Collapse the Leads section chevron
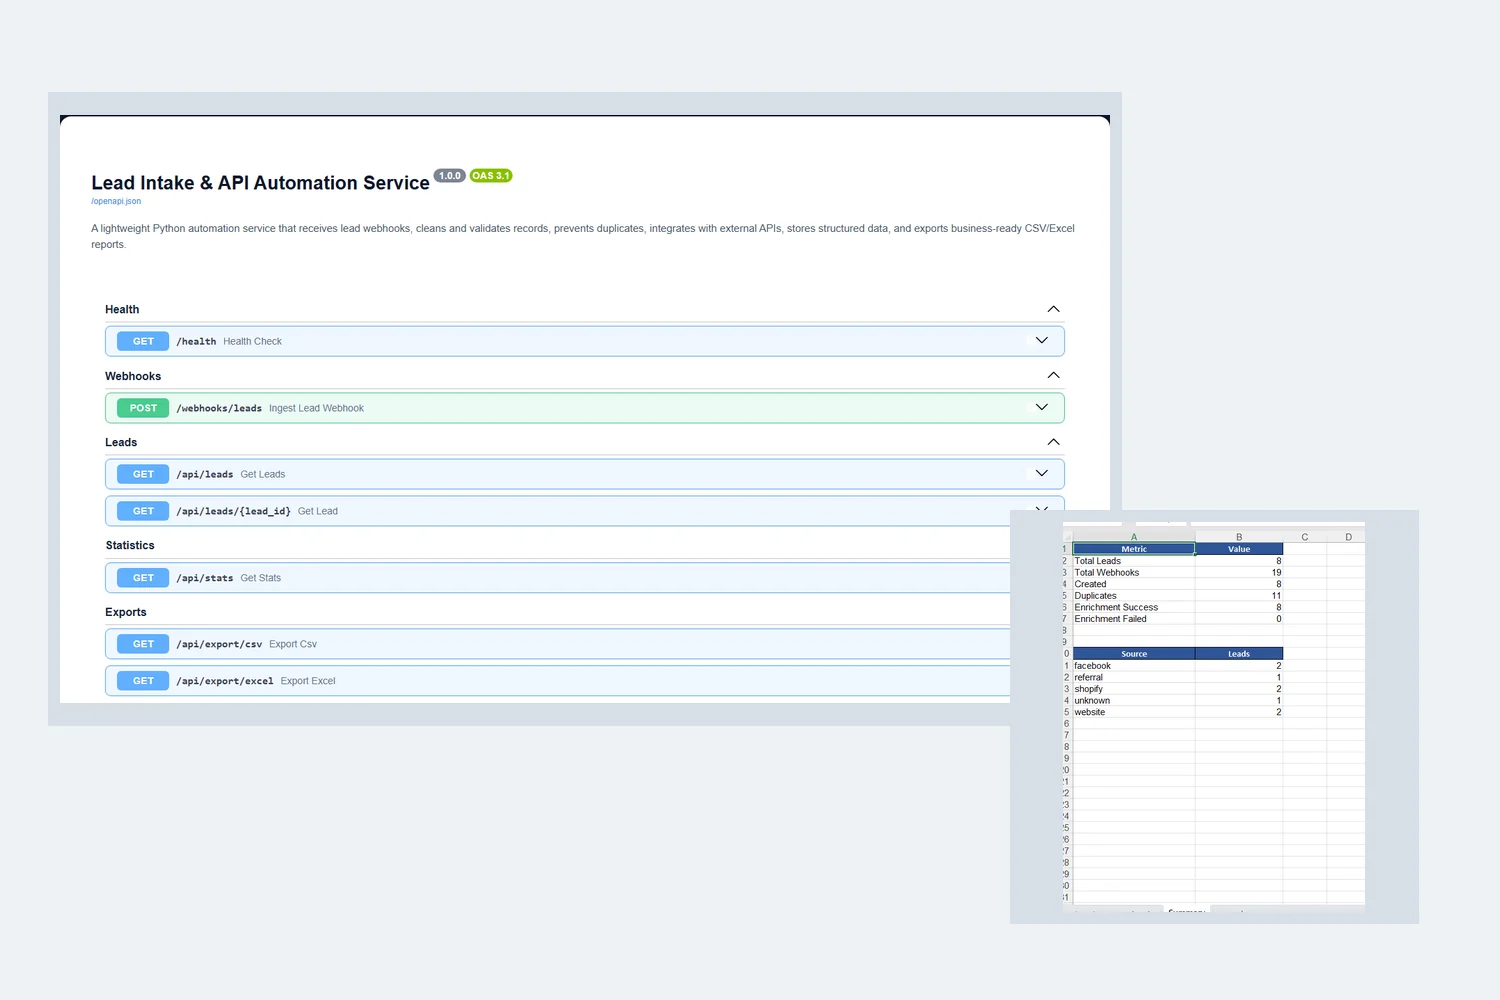The image size is (1500, 1000). (1053, 442)
